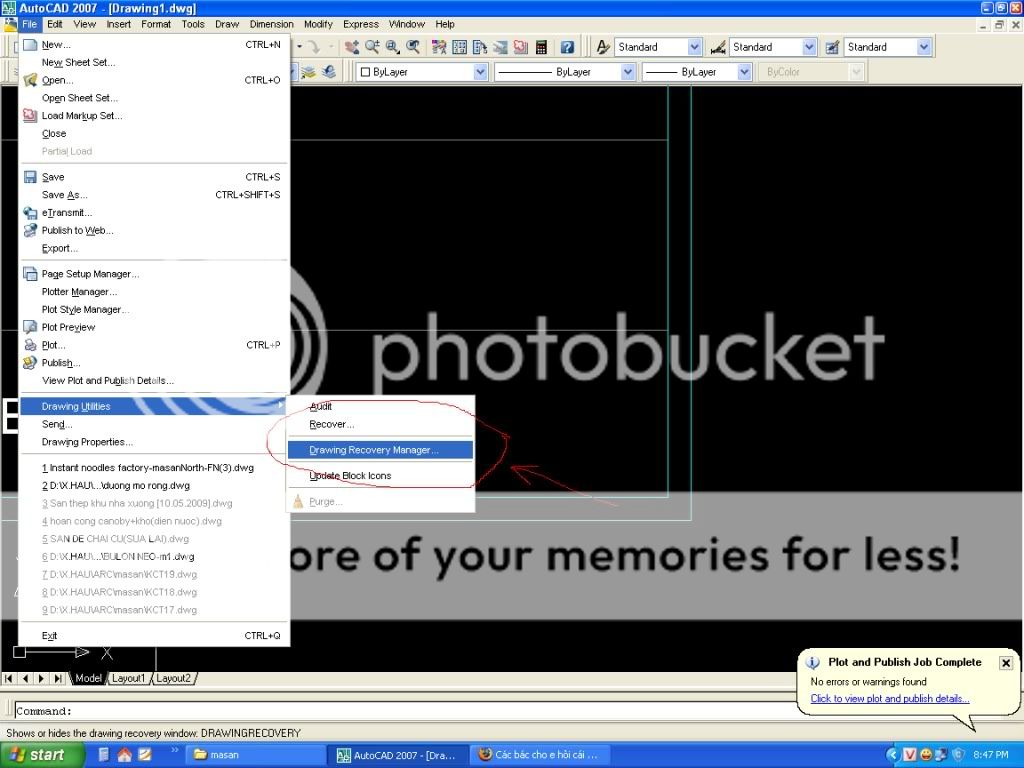
Task: Launch the QuickCalc calculator icon
Action: pos(541,47)
